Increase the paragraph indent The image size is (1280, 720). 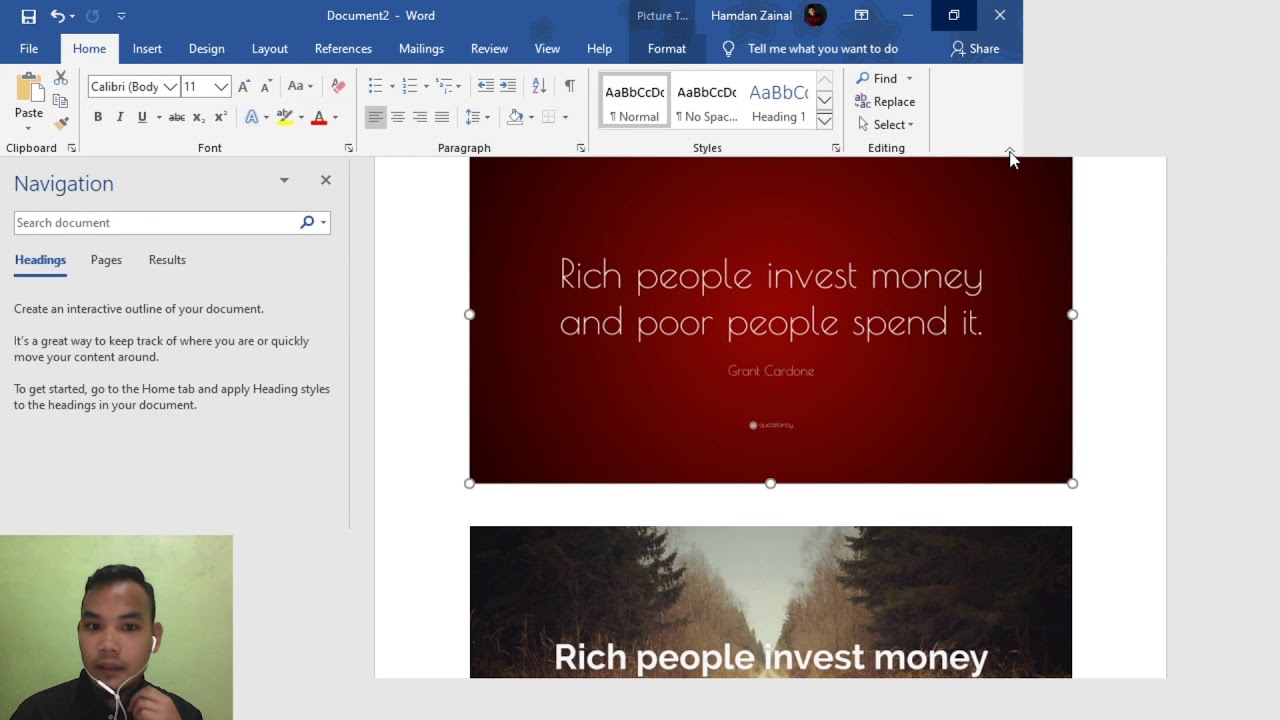click(x=508, y=86)
